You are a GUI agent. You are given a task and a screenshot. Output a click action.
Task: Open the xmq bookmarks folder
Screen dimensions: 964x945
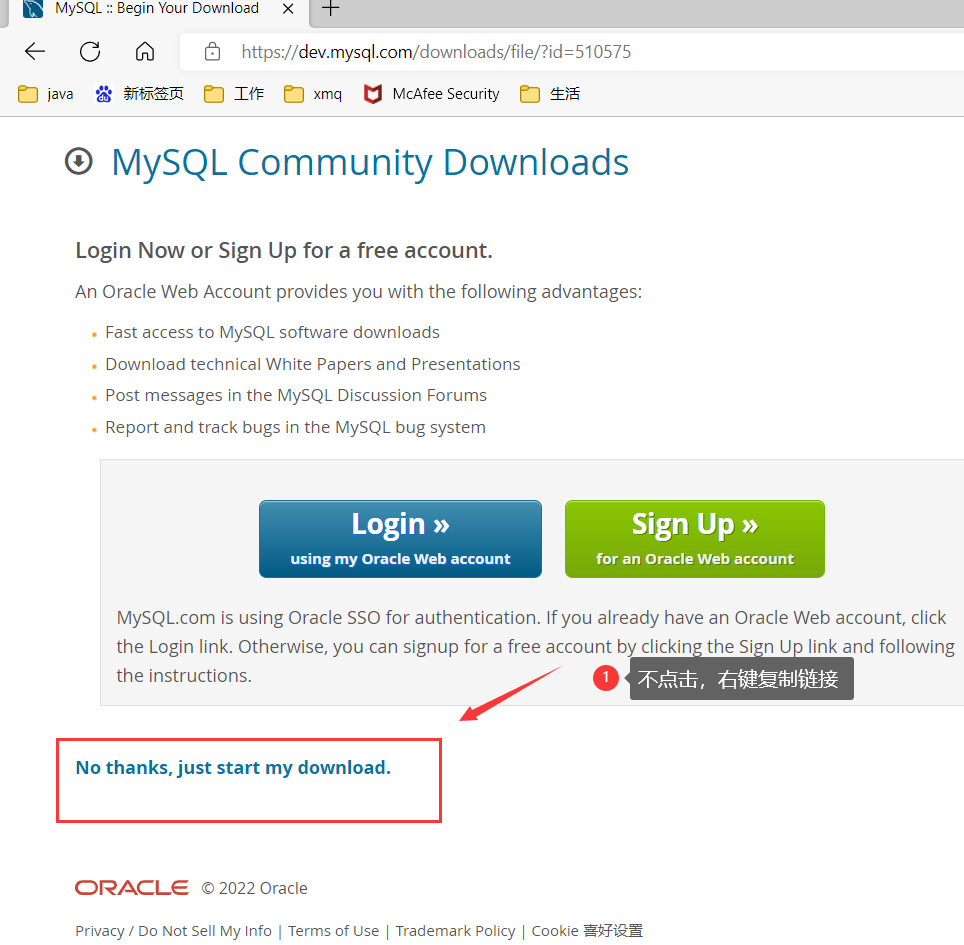[312, 94]
